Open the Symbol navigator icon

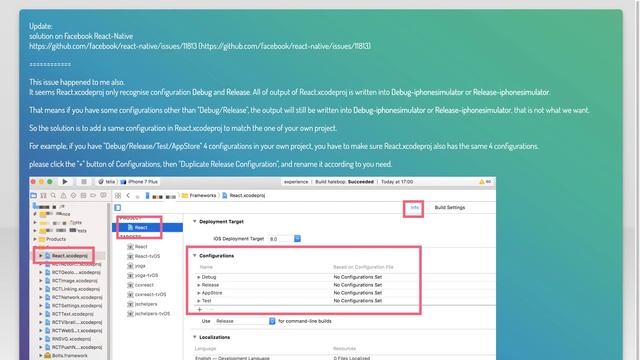(x=43, y=196)
